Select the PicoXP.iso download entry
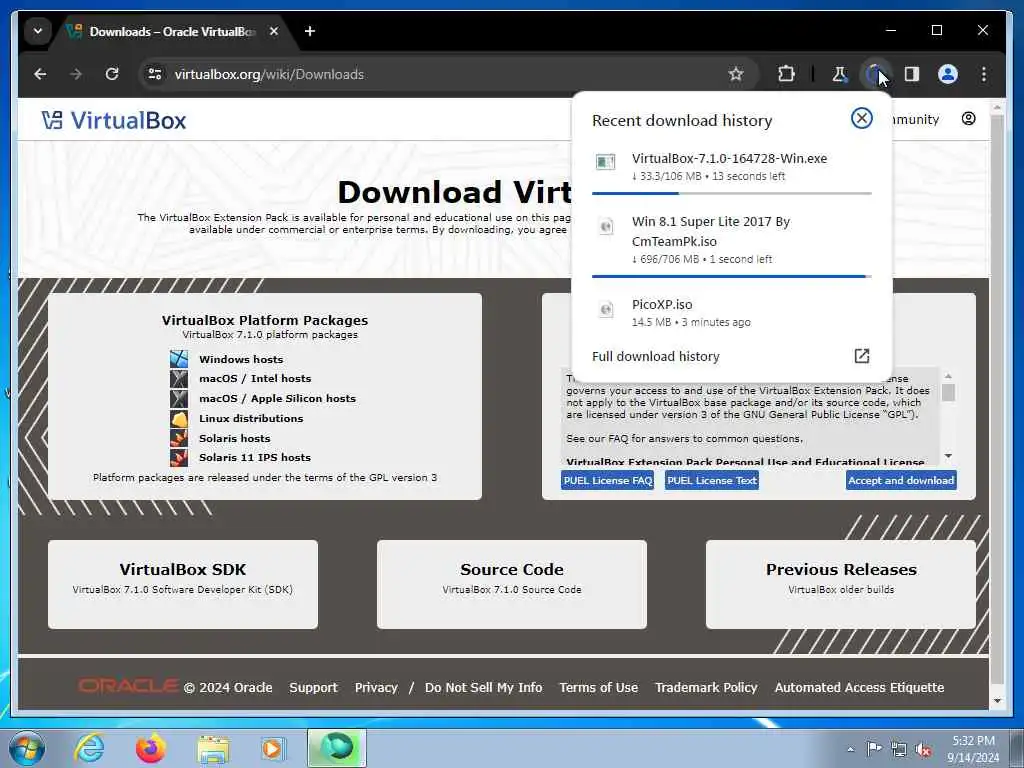1024x768 pixels. pos(731,313)
